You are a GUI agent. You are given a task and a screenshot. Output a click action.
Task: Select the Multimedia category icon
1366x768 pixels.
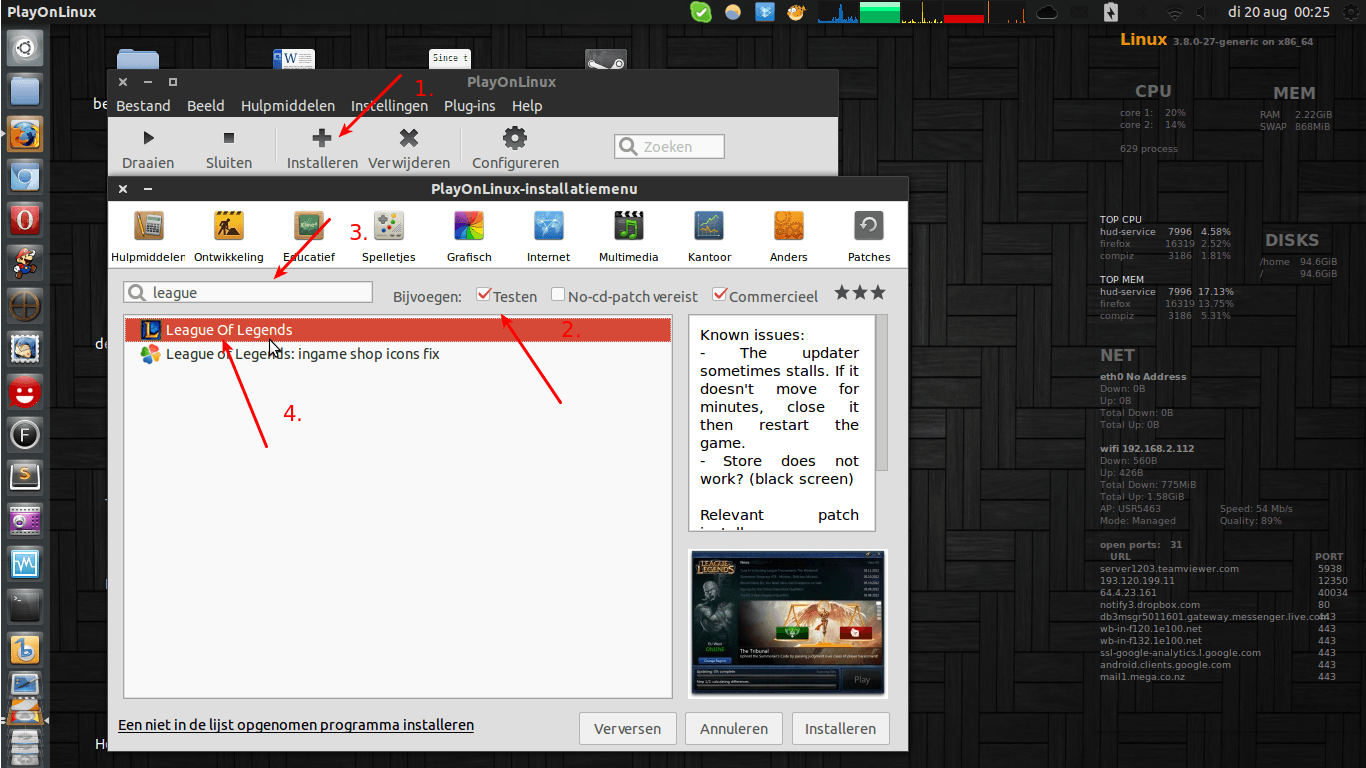point(629,226)
